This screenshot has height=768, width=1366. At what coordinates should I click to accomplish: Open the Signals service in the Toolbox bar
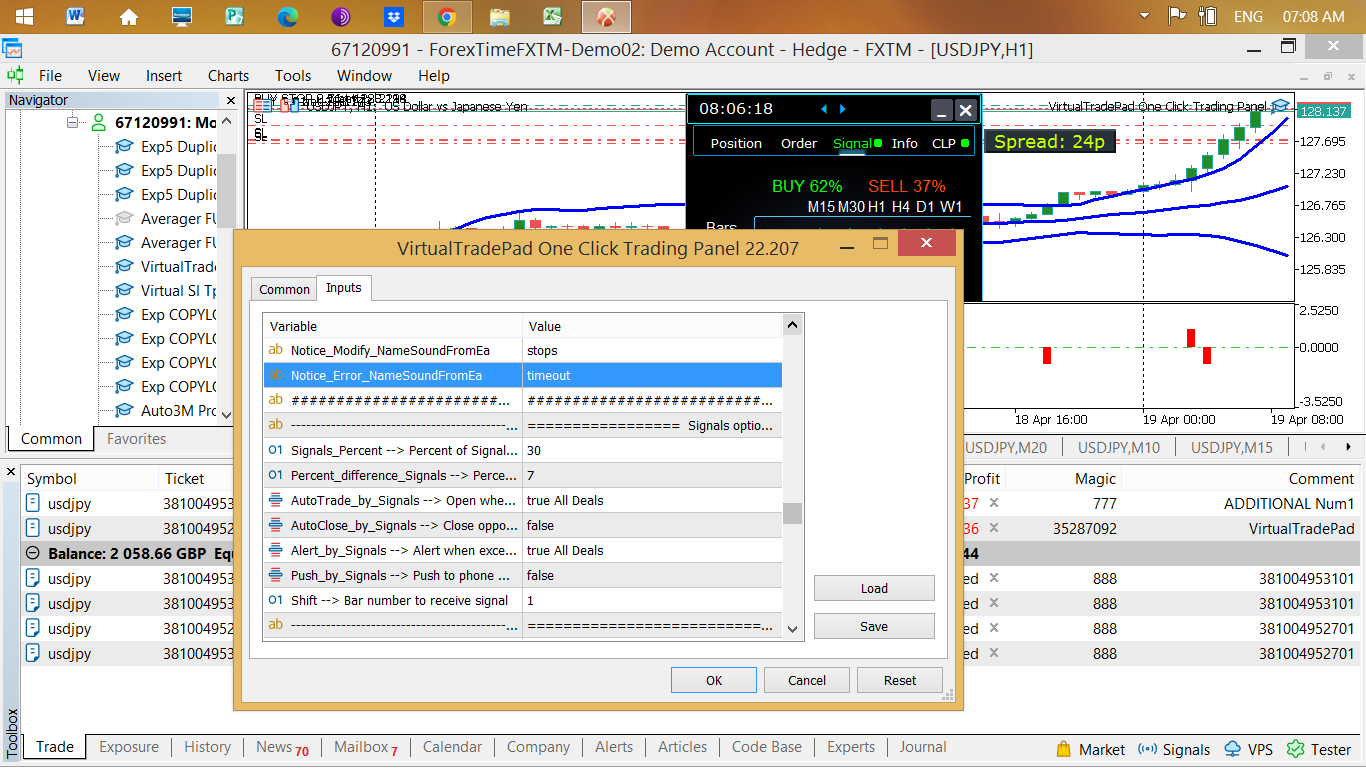(1174, 749)
